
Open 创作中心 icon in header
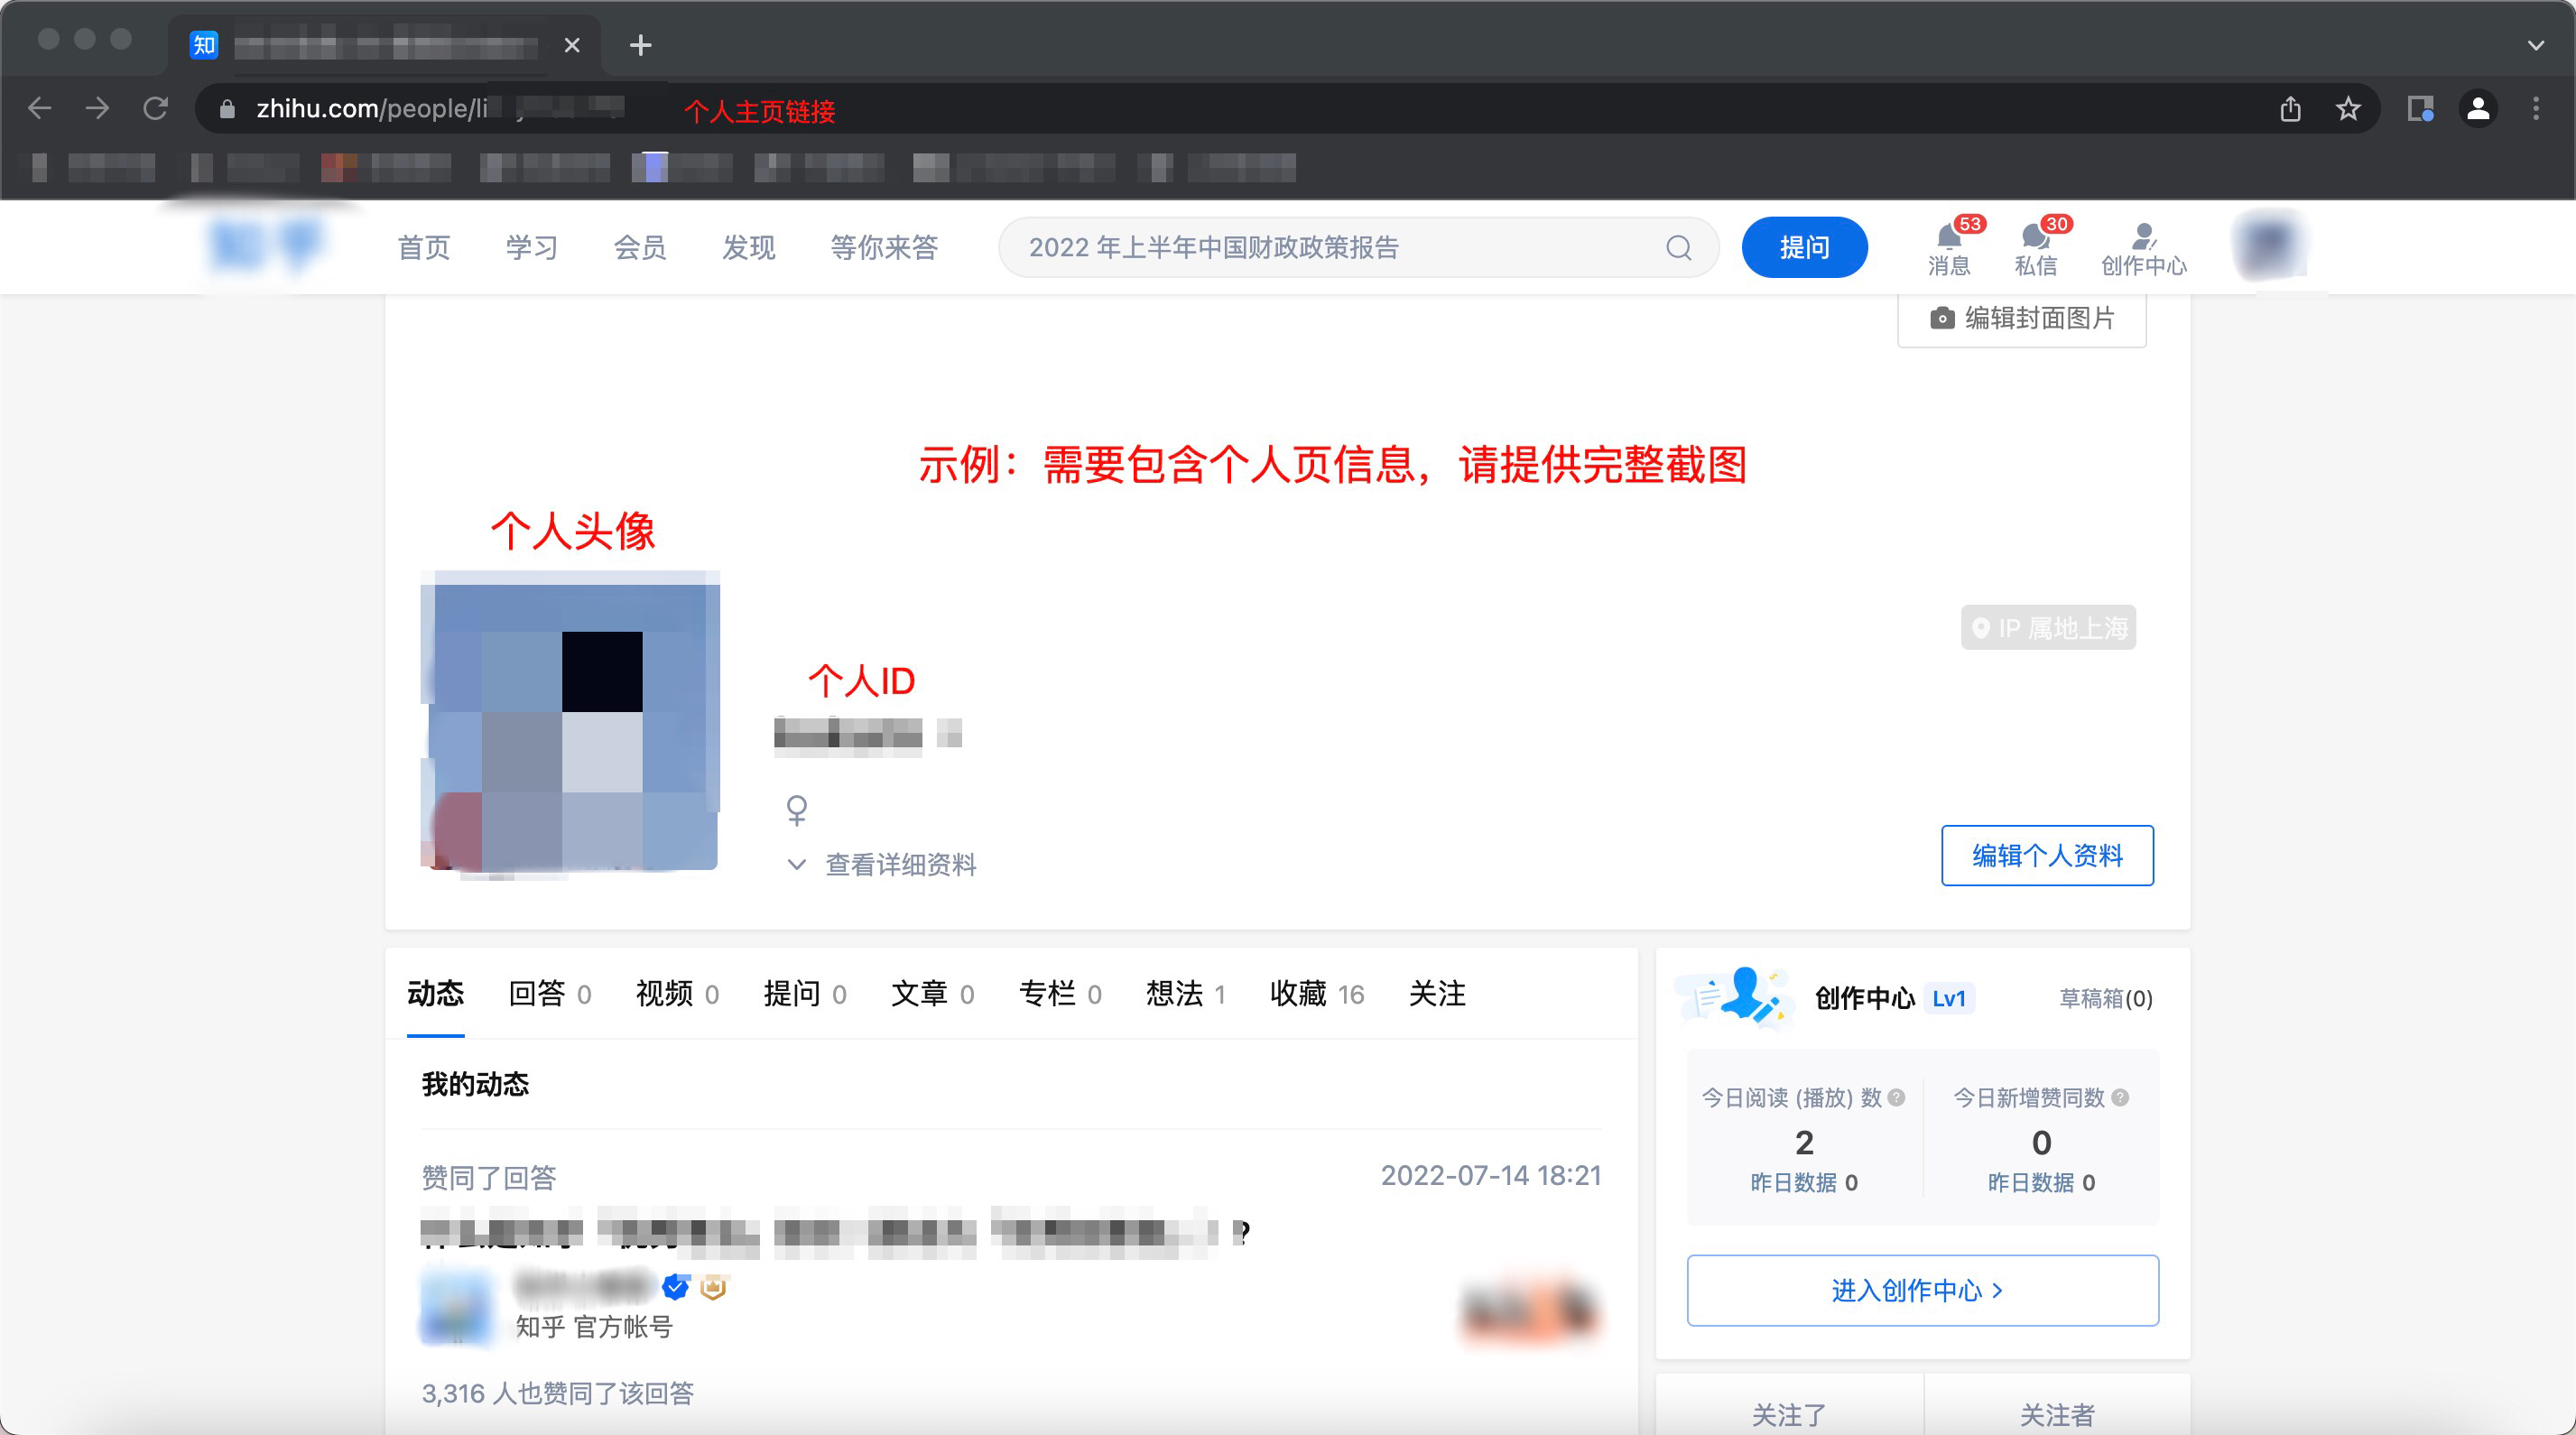coord(2143,247)
